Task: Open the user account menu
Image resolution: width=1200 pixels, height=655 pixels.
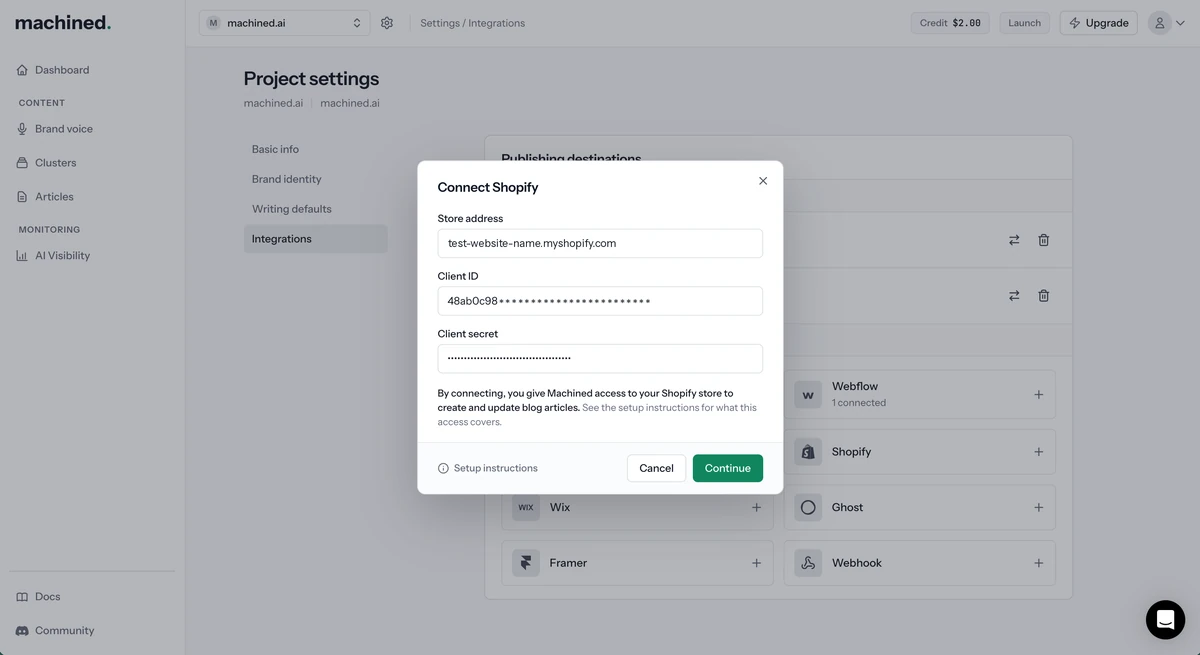Action: (x=1166, y=23)
